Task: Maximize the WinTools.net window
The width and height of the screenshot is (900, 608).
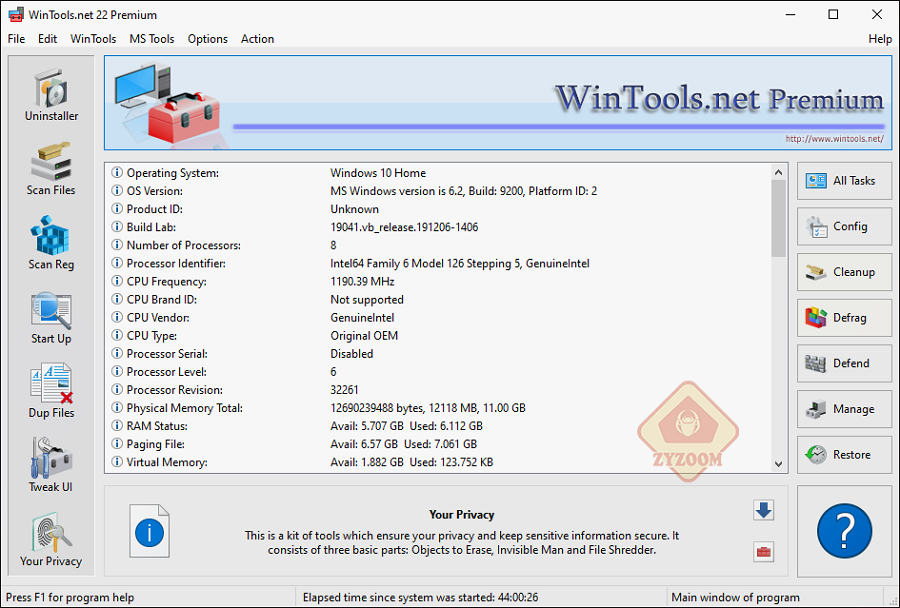Action: [x=833, y=14]
